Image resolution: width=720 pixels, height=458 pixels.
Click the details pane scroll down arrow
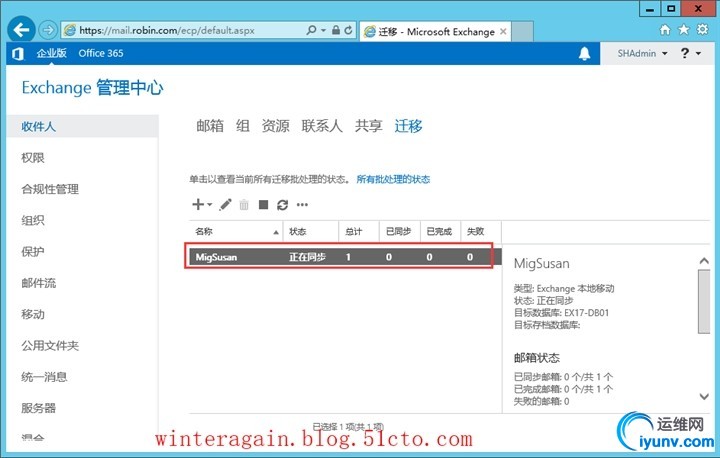tap(704, 396)
